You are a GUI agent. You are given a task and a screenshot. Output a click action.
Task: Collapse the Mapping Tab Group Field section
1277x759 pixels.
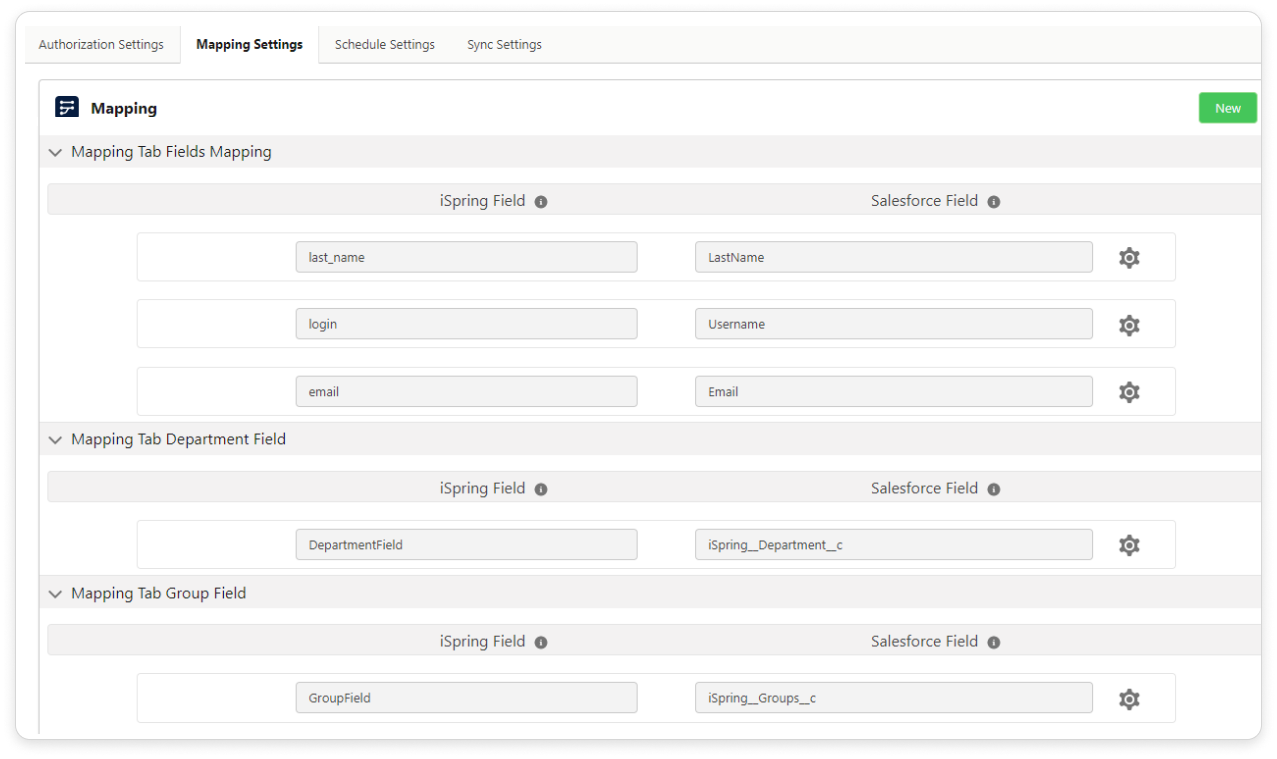point(55,594)
